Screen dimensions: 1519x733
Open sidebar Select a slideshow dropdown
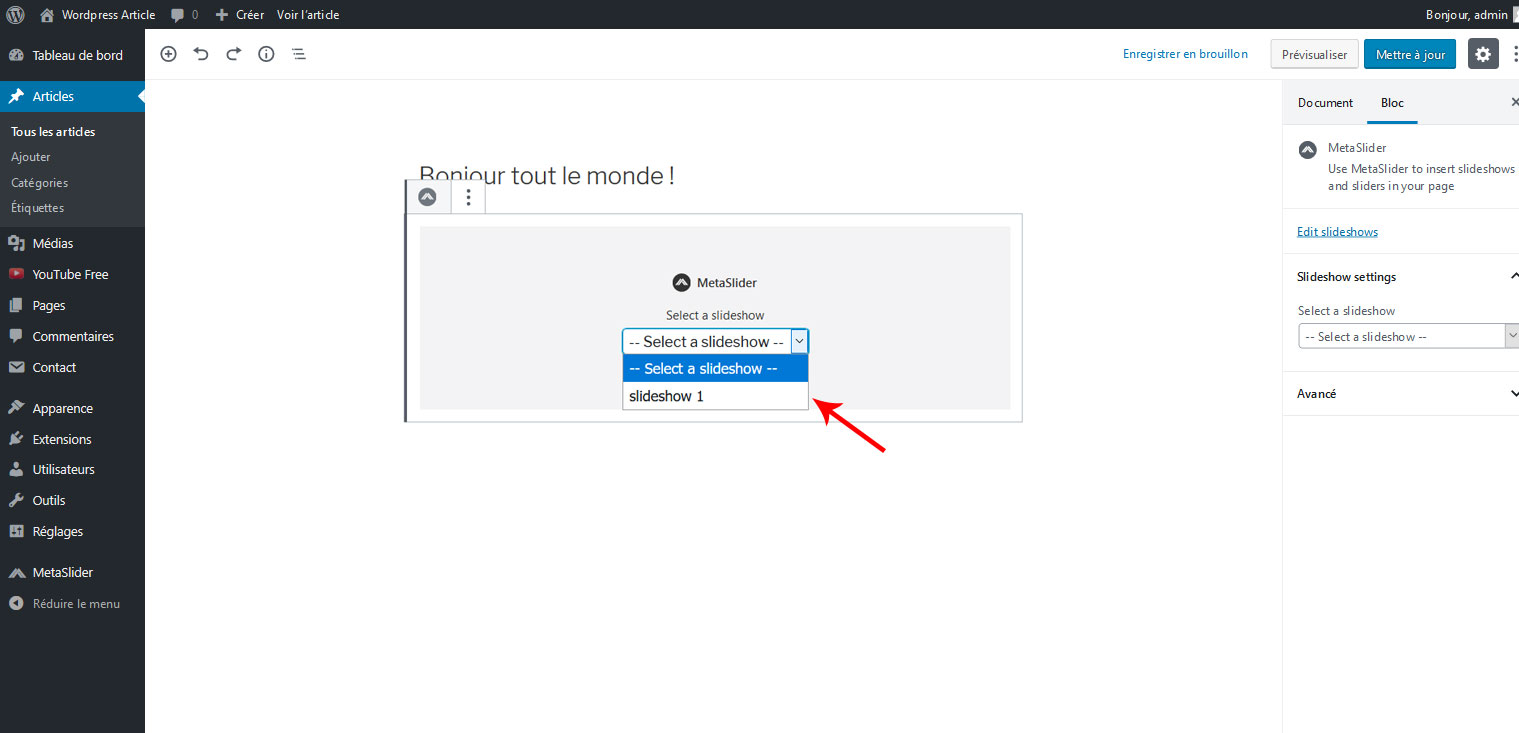click(x=1409, y=336)
